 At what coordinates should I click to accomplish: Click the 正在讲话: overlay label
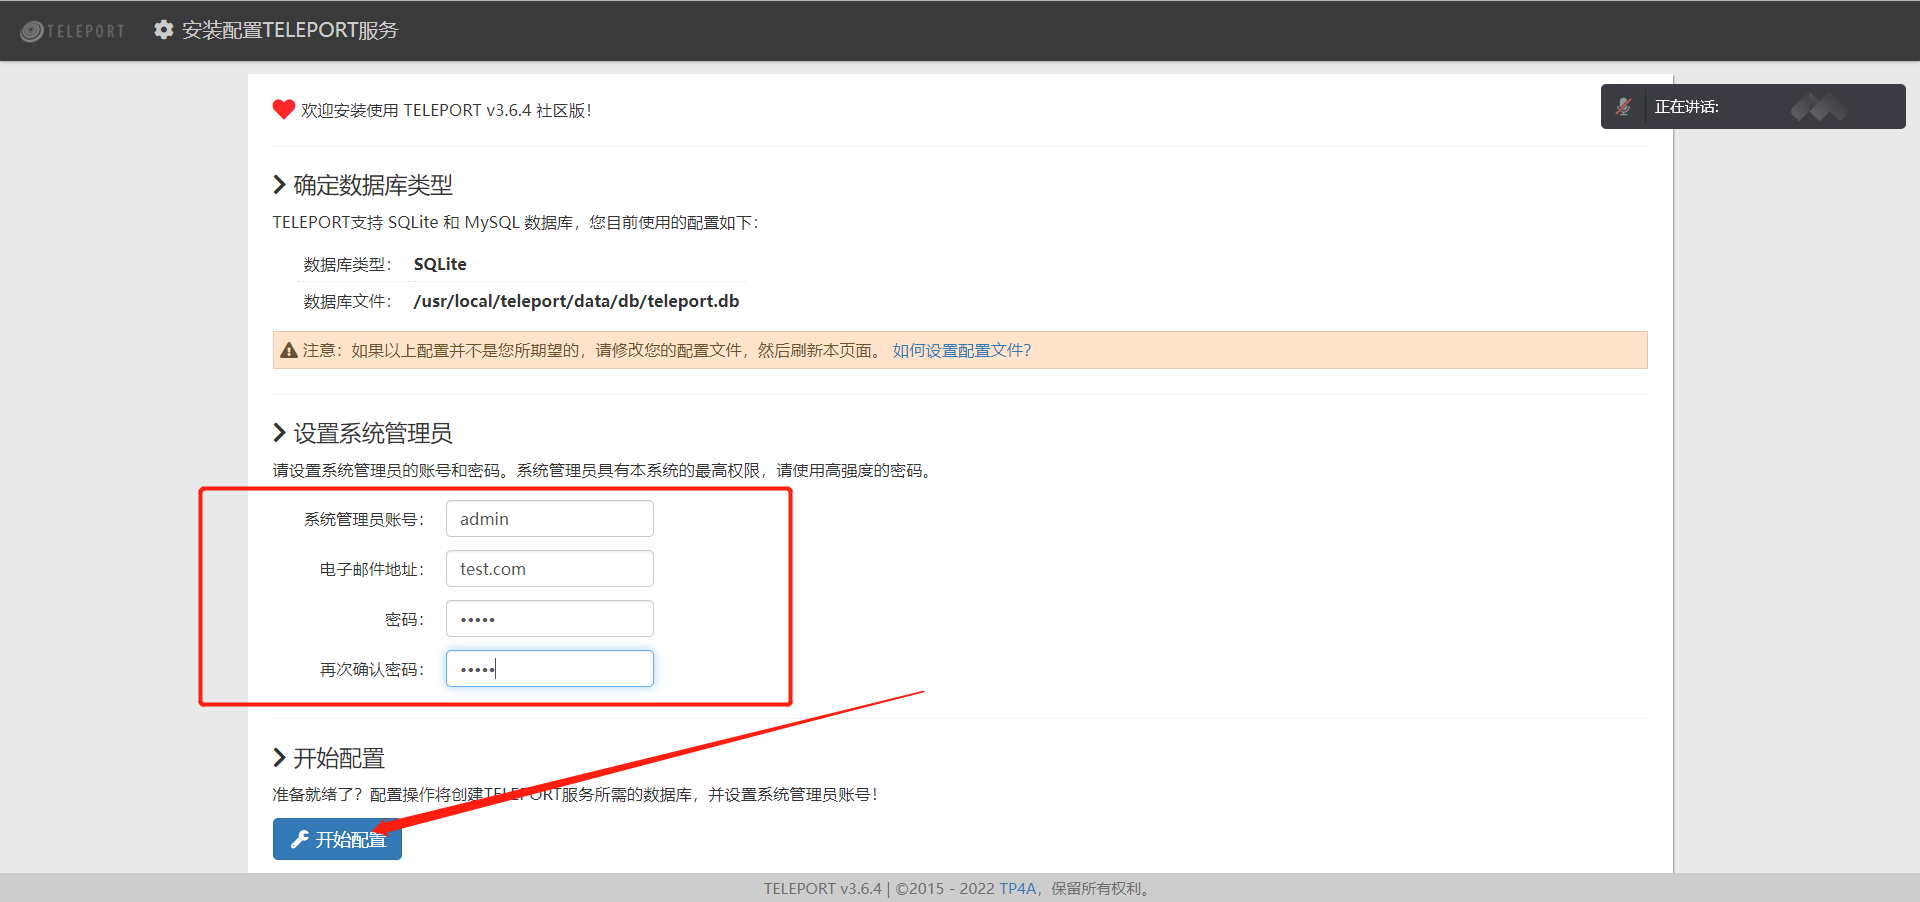1686,106
